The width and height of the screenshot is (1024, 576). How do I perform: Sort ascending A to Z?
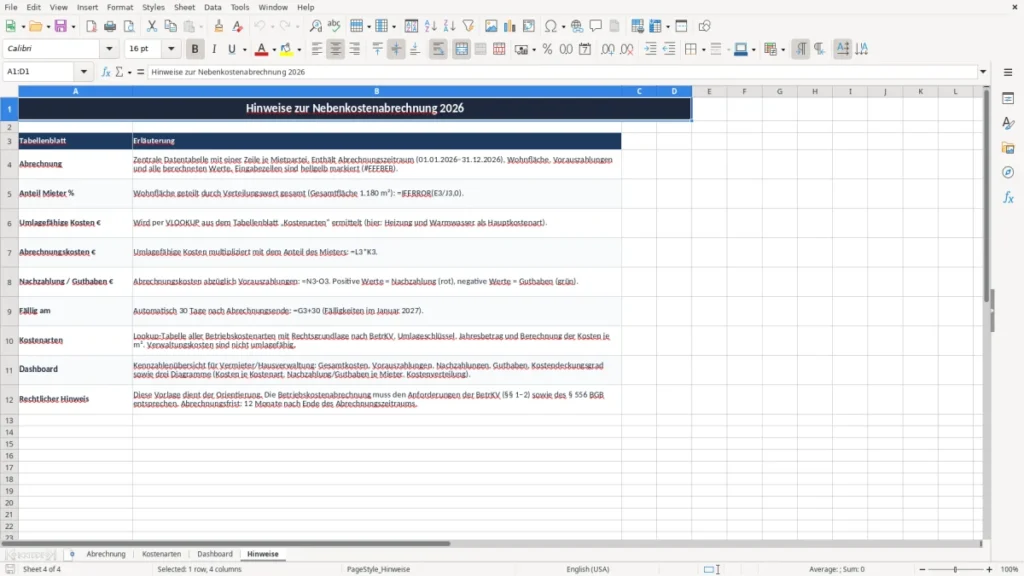430,26
